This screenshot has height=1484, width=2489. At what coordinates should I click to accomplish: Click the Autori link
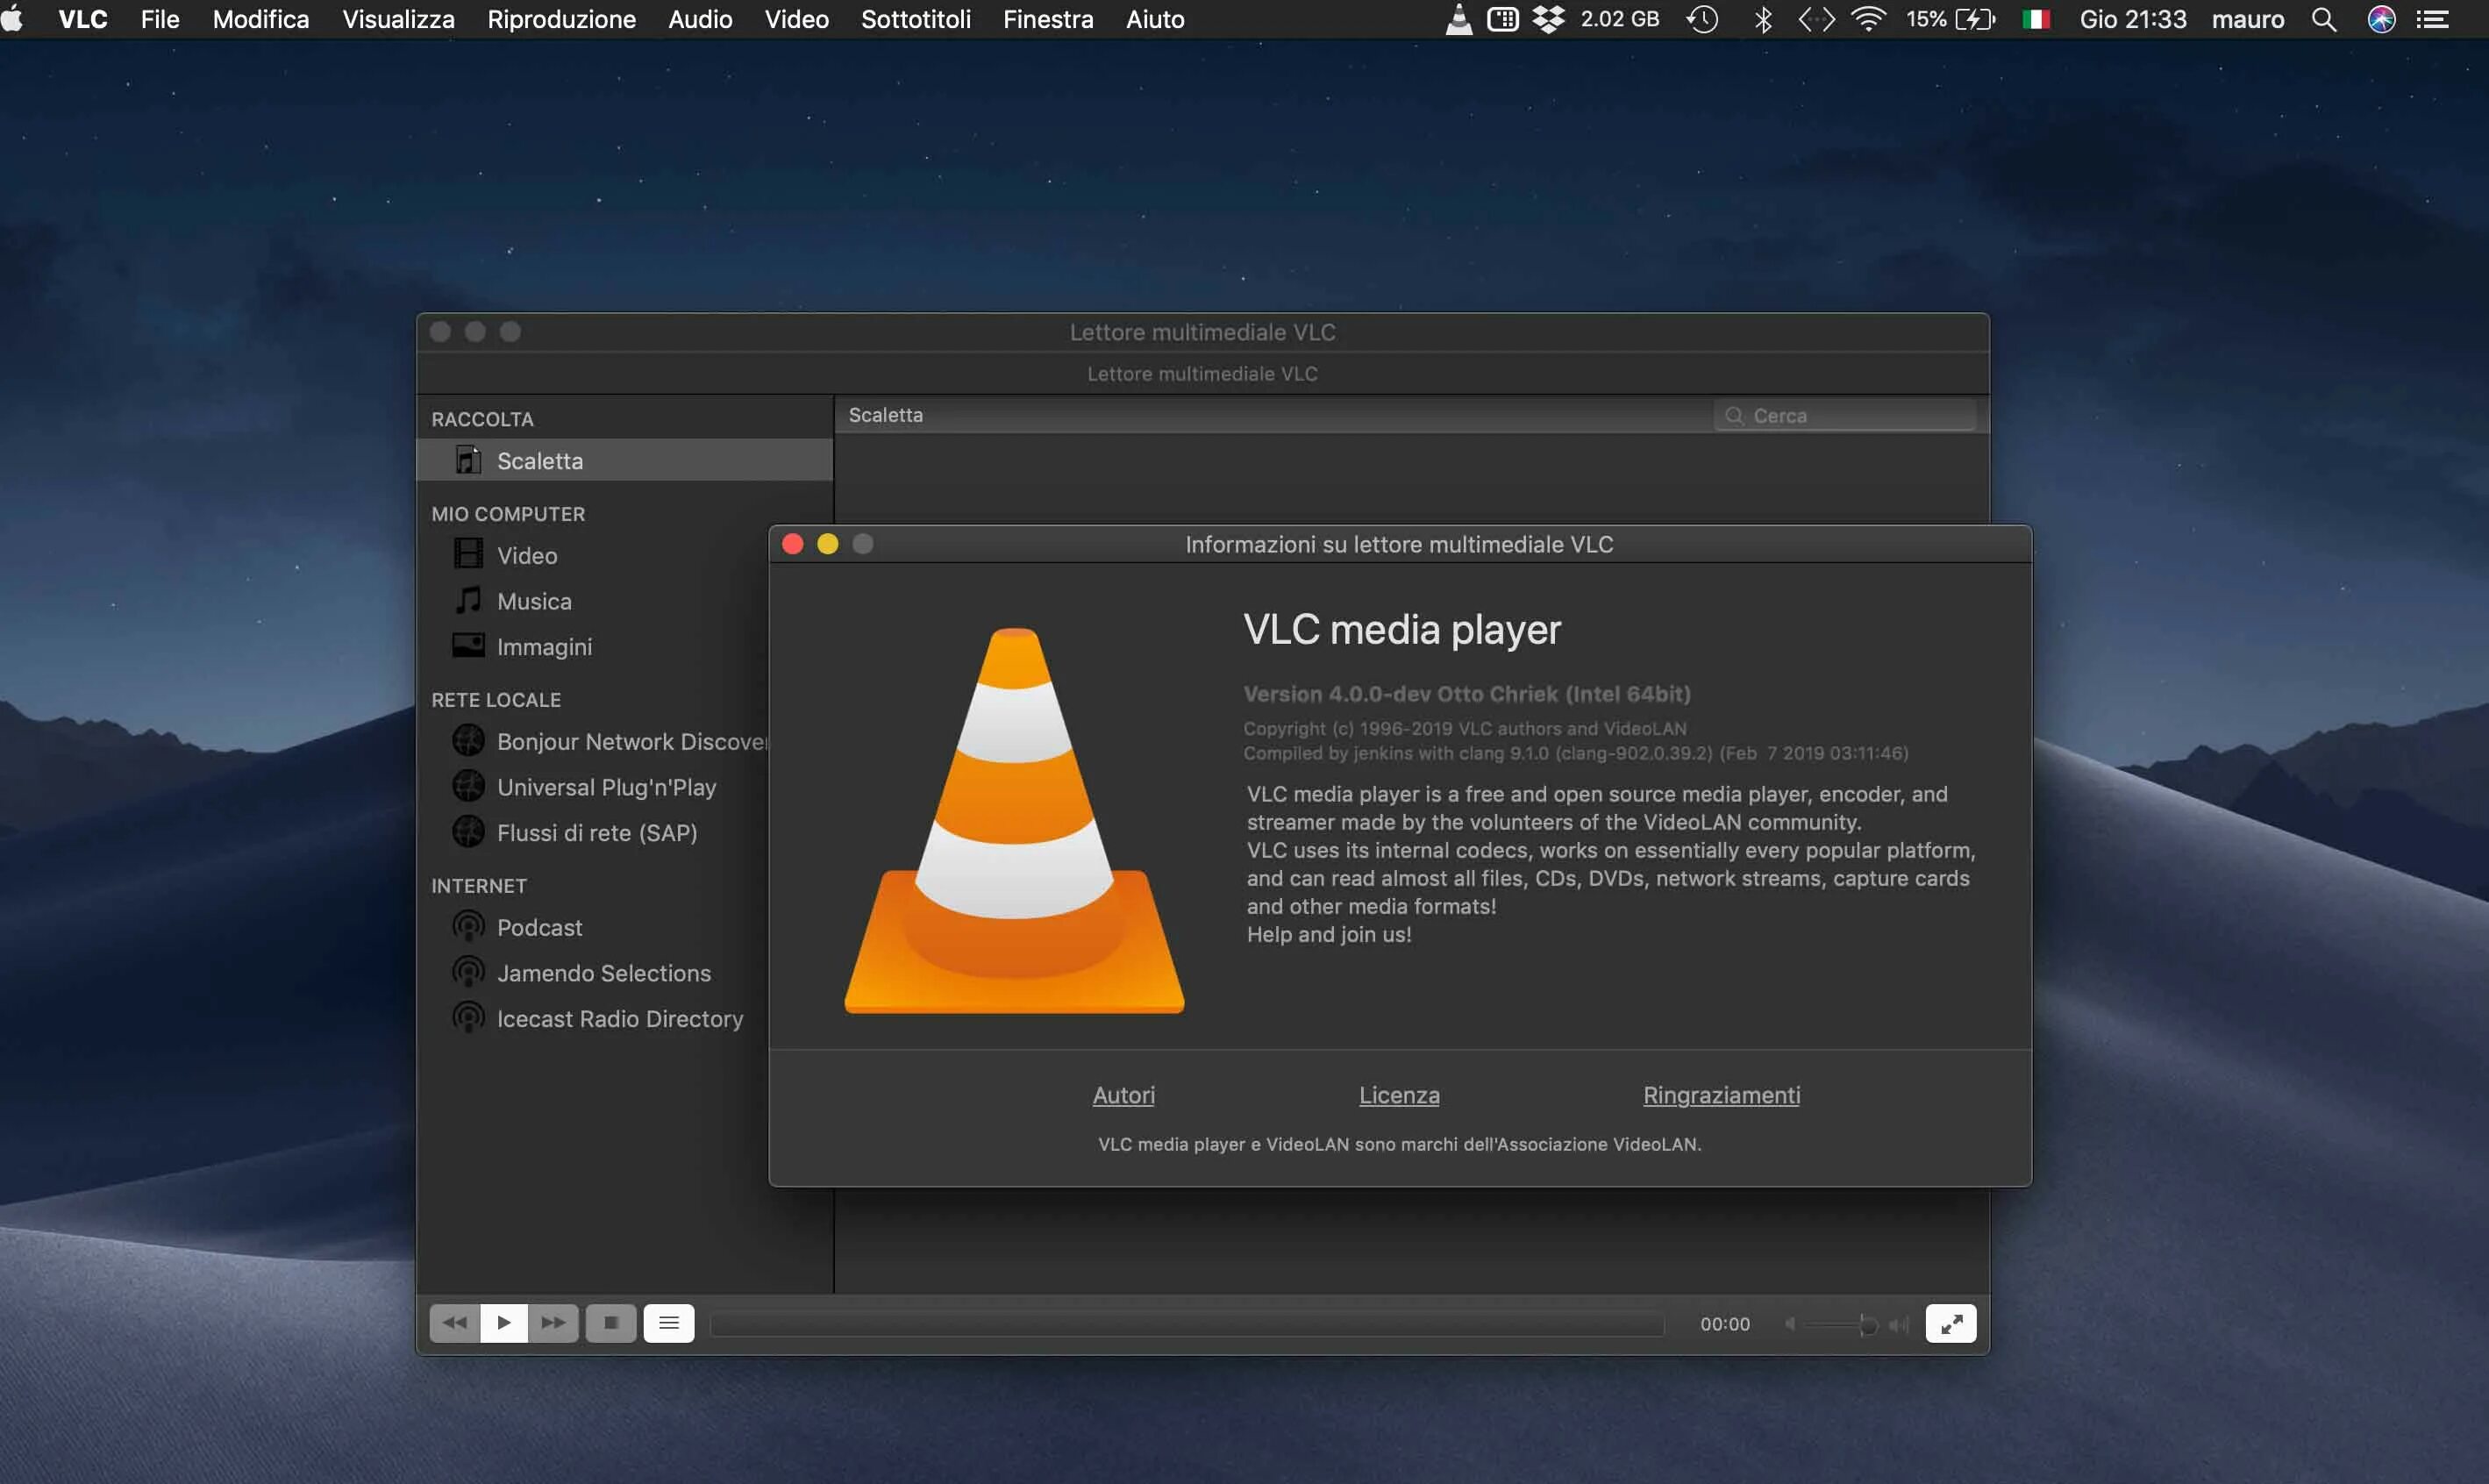1123,1095
